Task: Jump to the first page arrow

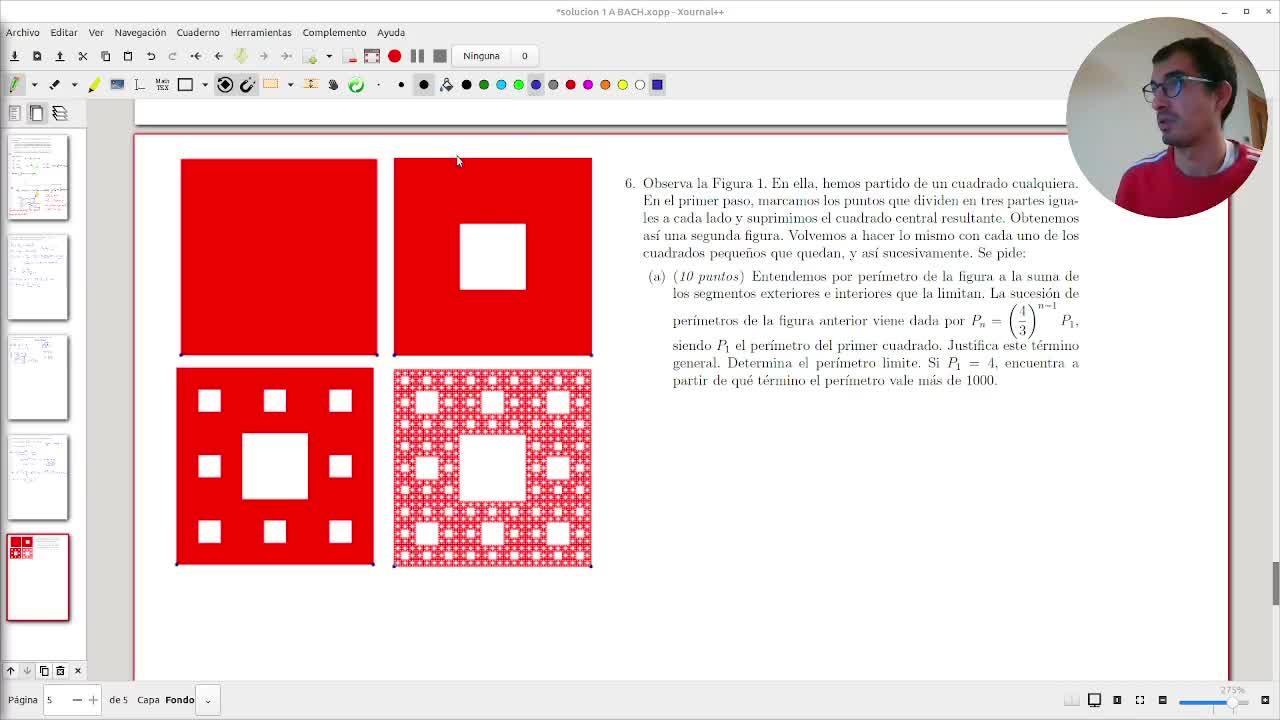Action: pyautogui.click(x=196, y=56)
